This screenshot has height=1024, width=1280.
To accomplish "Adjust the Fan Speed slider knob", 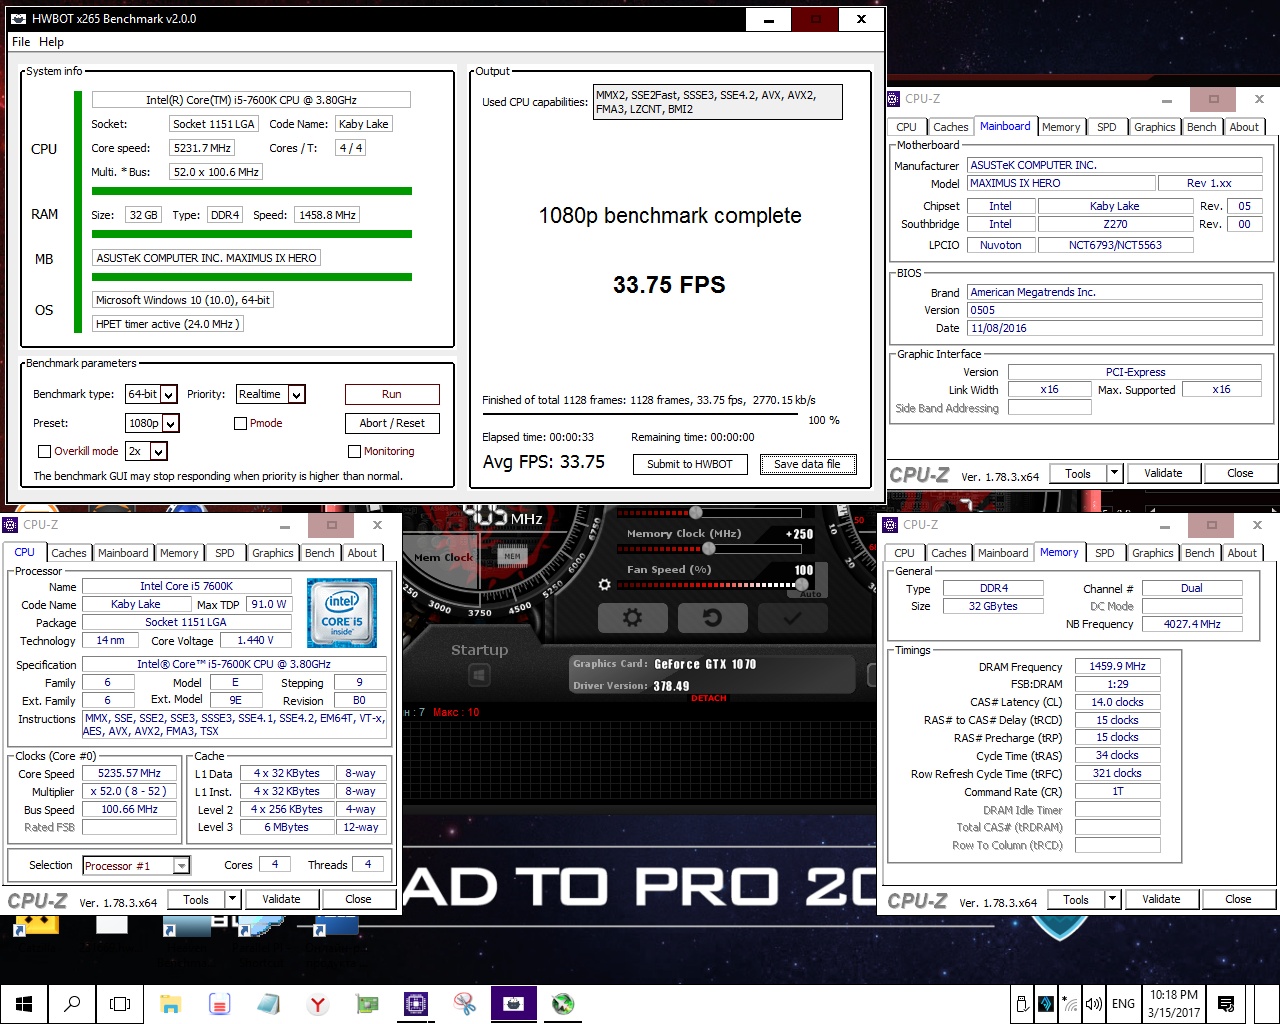I will pos(802,585).
